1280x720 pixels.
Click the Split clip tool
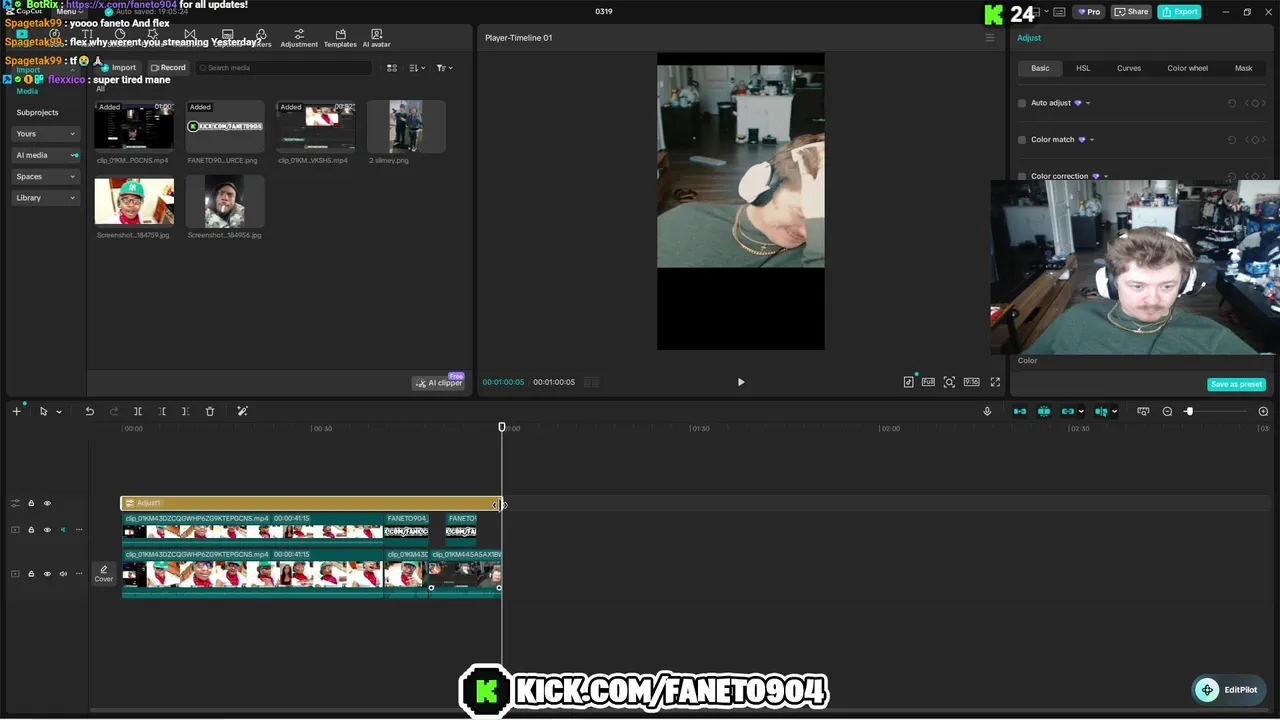pos(138,411)
